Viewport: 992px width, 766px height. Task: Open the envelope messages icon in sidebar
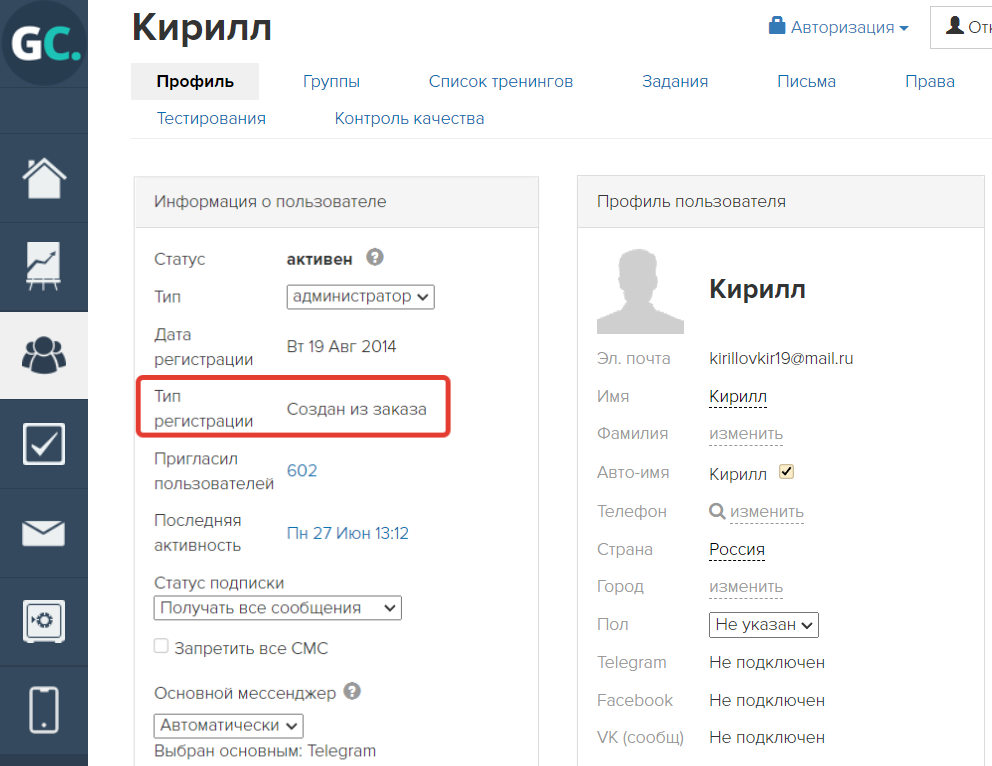point(44,533)
